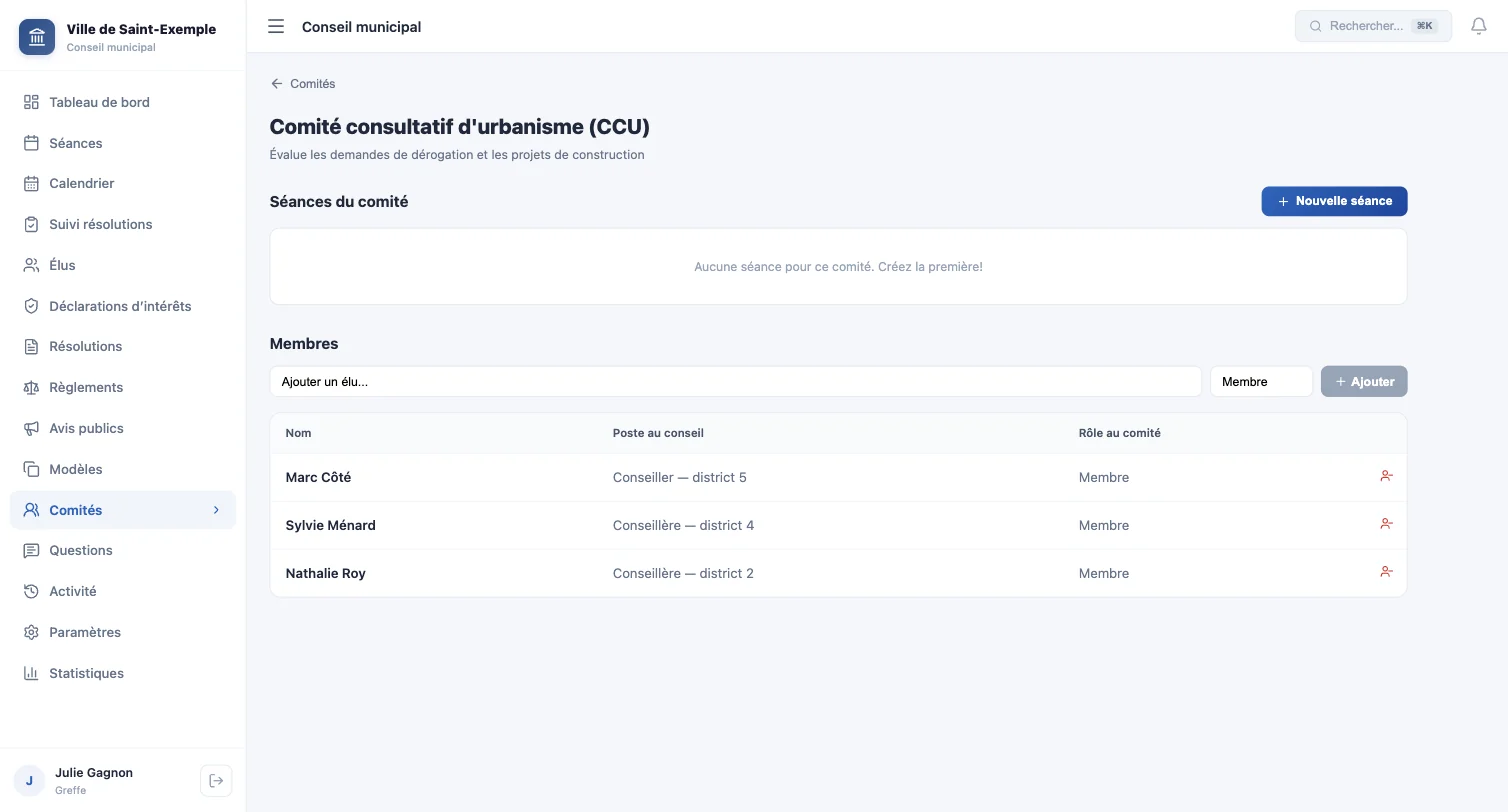The height and width of the screenshot is (812, 1508).
Task: Remove Sylvie Ménard from the committee
Action: [1386, 524]
